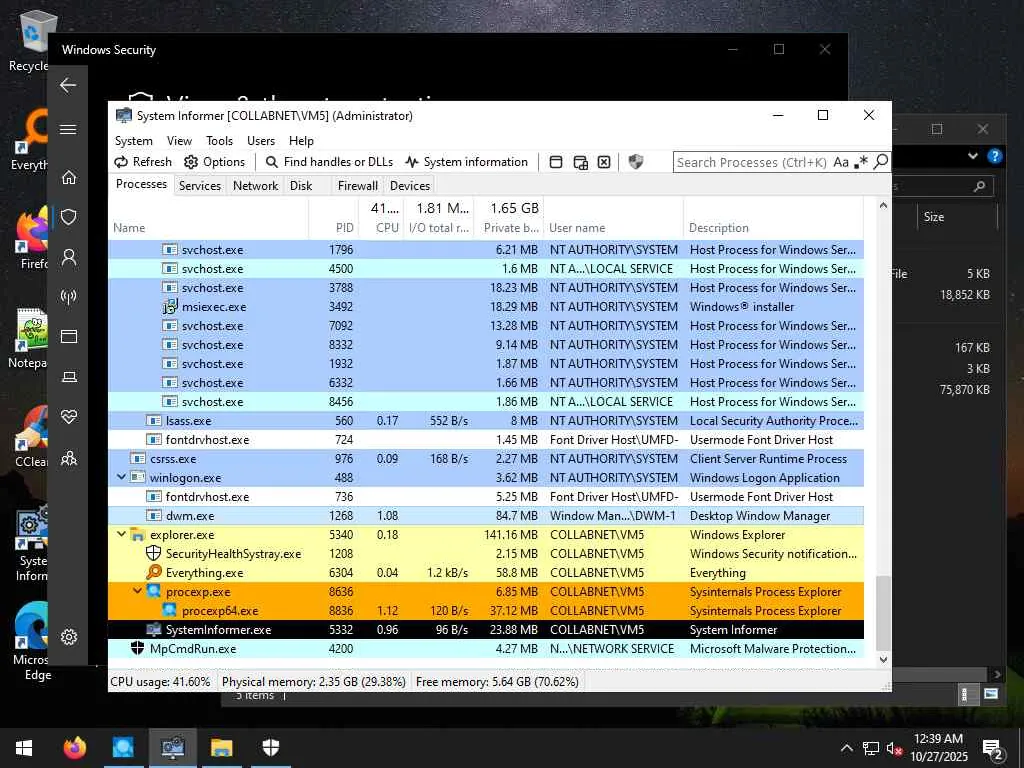Viewport: 1024px width, 768px height.
Task: Click the MpCmdRun.exe shield icon
Action: 137,648
